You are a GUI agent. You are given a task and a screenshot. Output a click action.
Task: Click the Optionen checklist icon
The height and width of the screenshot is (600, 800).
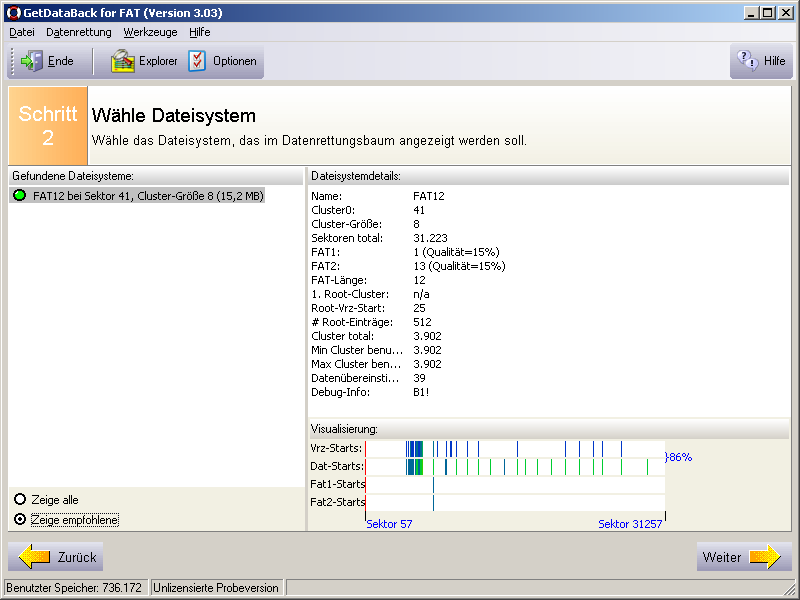coord(197,61)
